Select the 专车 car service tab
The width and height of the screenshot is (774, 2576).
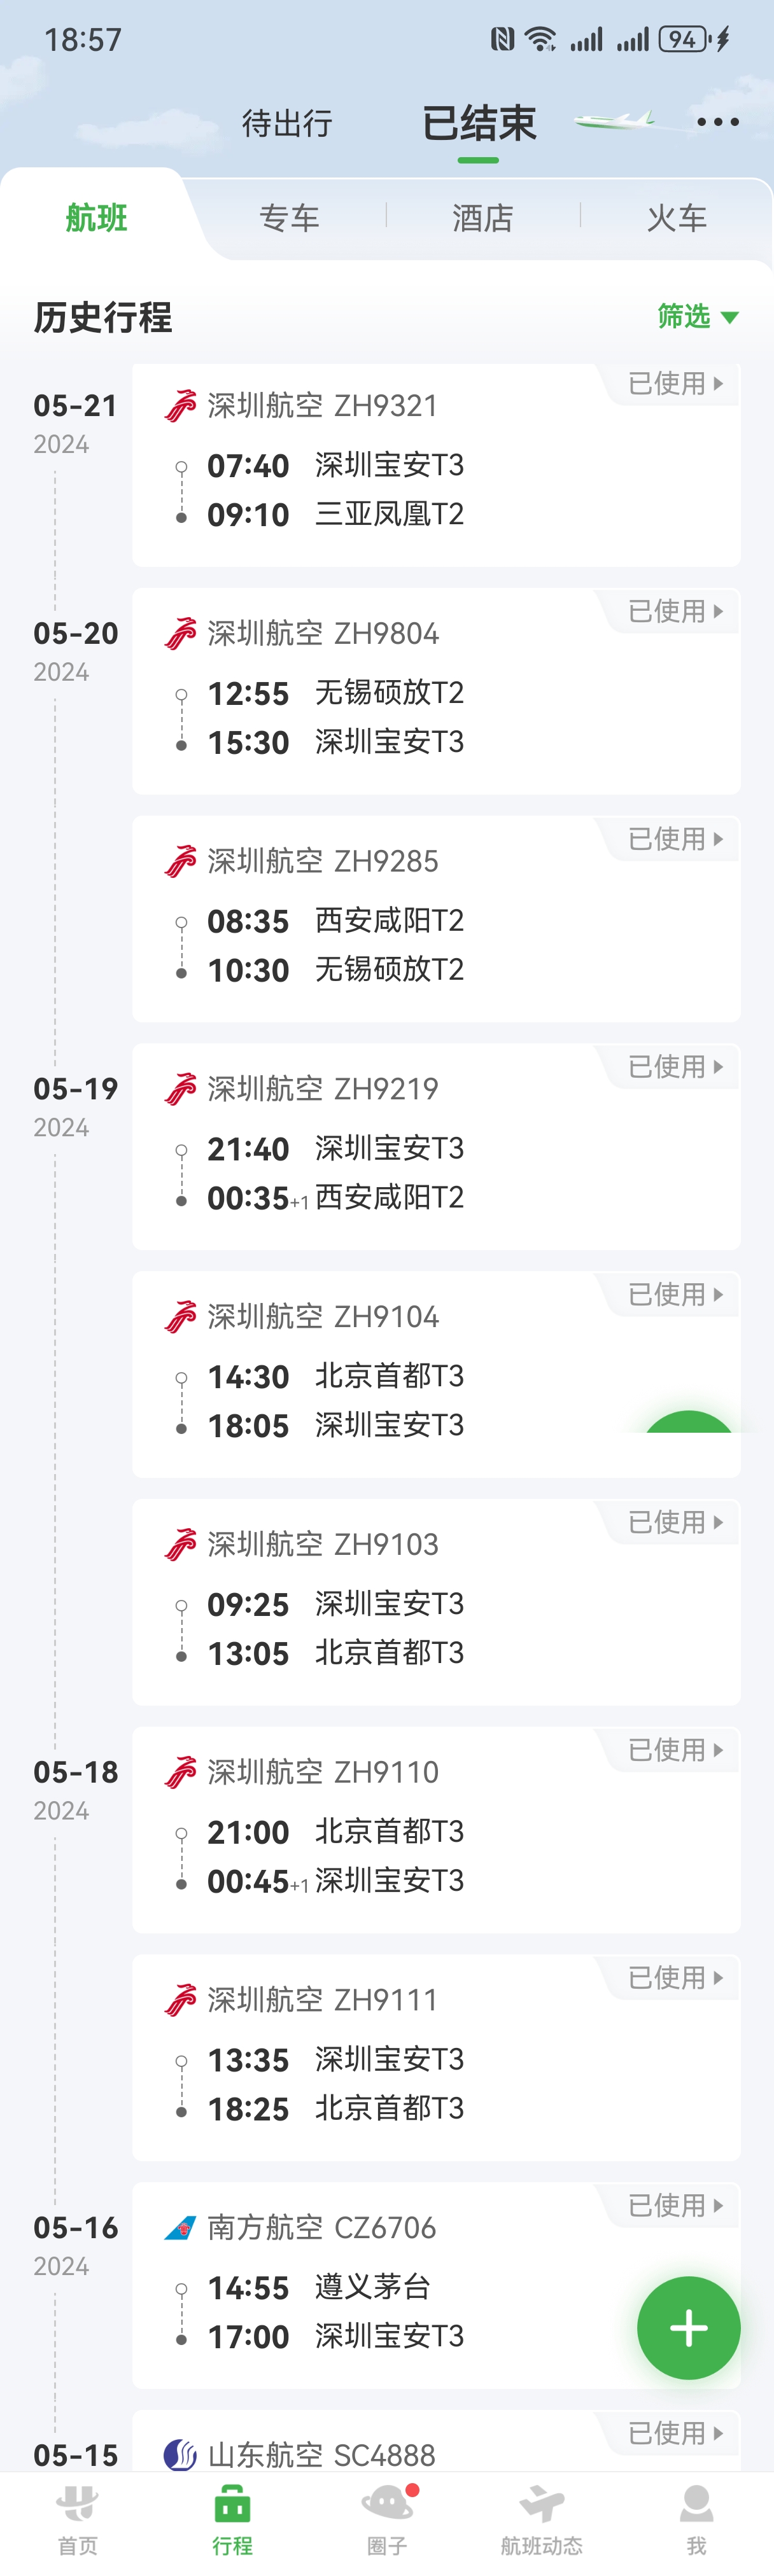point(289,217)
